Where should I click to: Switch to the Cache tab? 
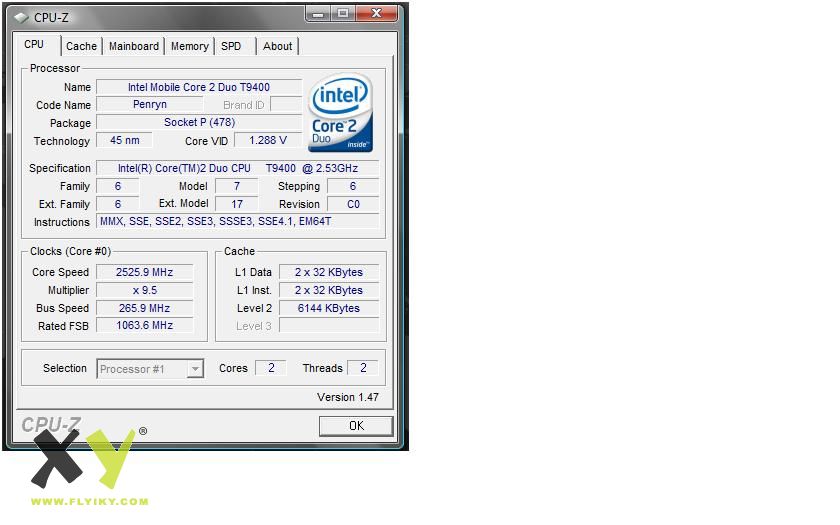[x=81, y=47]
